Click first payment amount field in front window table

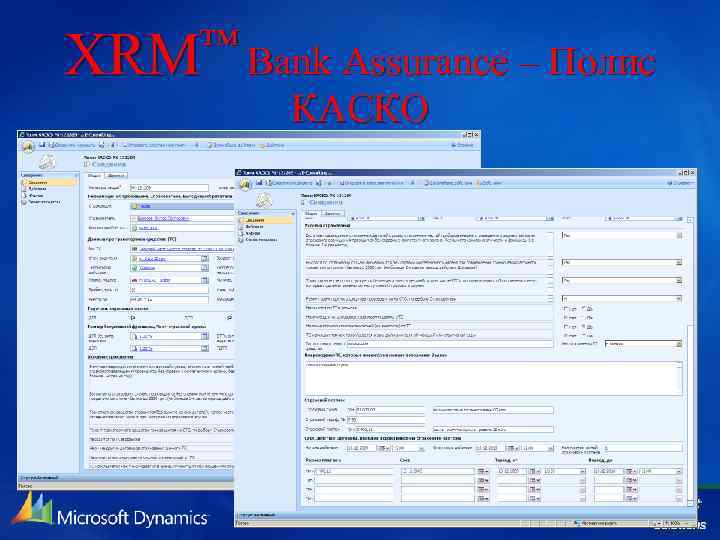(x=354, y=471)
